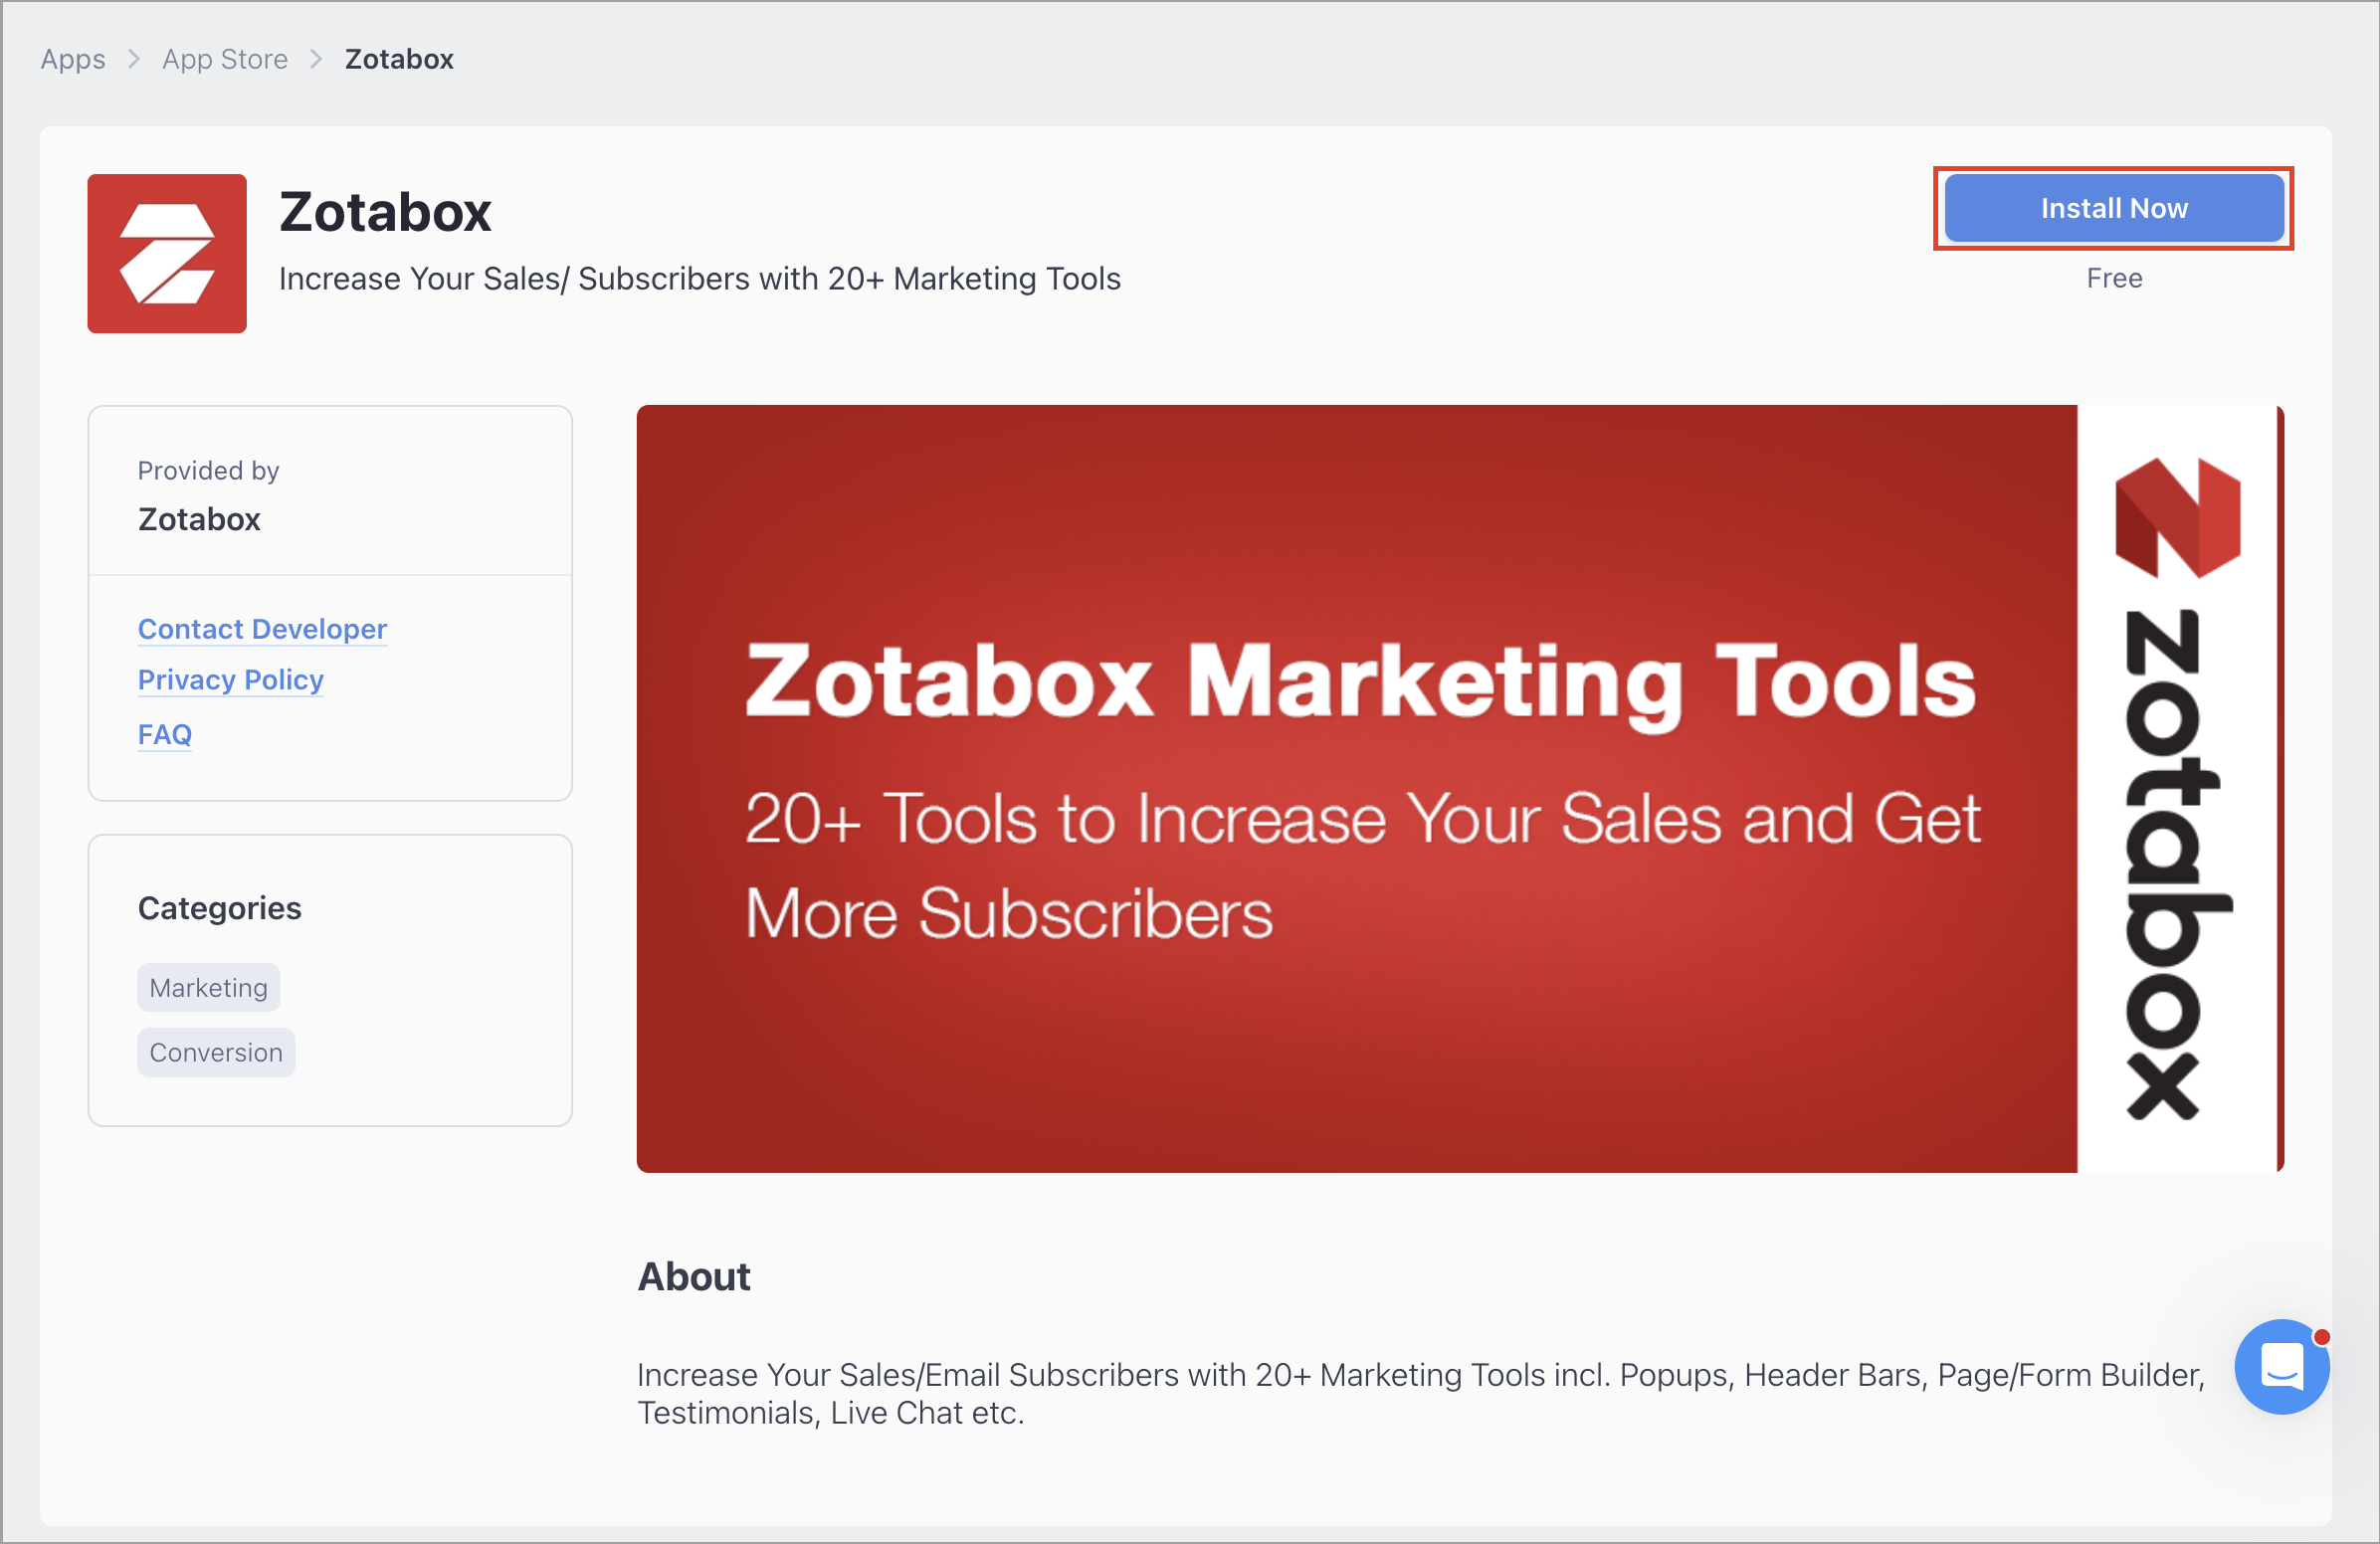Select the Conversion category tag
This screenshot has width=2380, height=1544.
(216, 1052)
